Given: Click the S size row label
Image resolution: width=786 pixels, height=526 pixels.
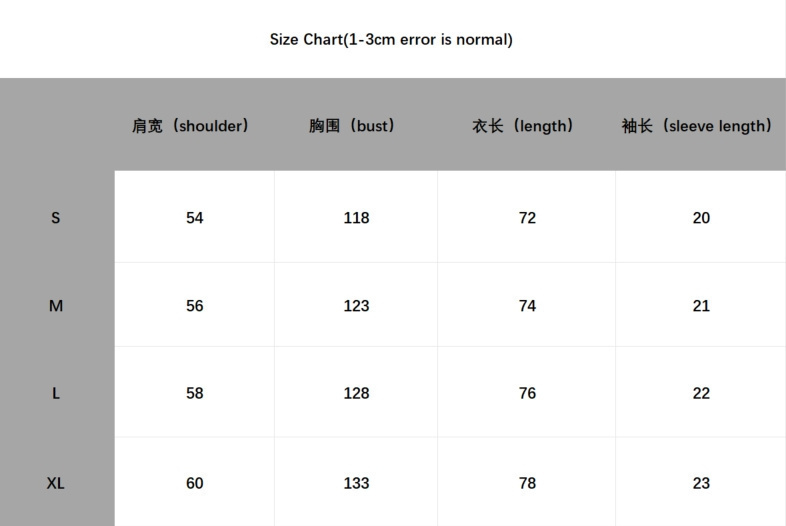Looking at the screenshot, I should point(56,218).
